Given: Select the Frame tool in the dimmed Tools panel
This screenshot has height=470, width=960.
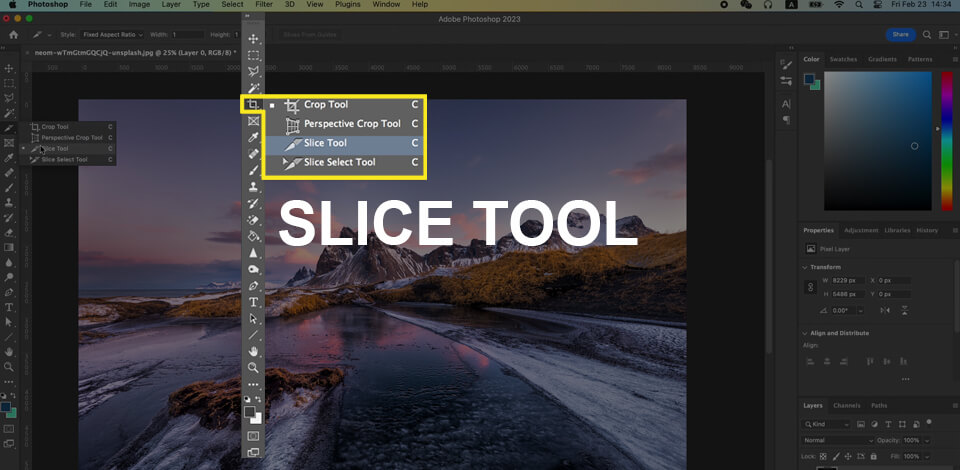Looking at the screenshot, I should tap(9, 143).
